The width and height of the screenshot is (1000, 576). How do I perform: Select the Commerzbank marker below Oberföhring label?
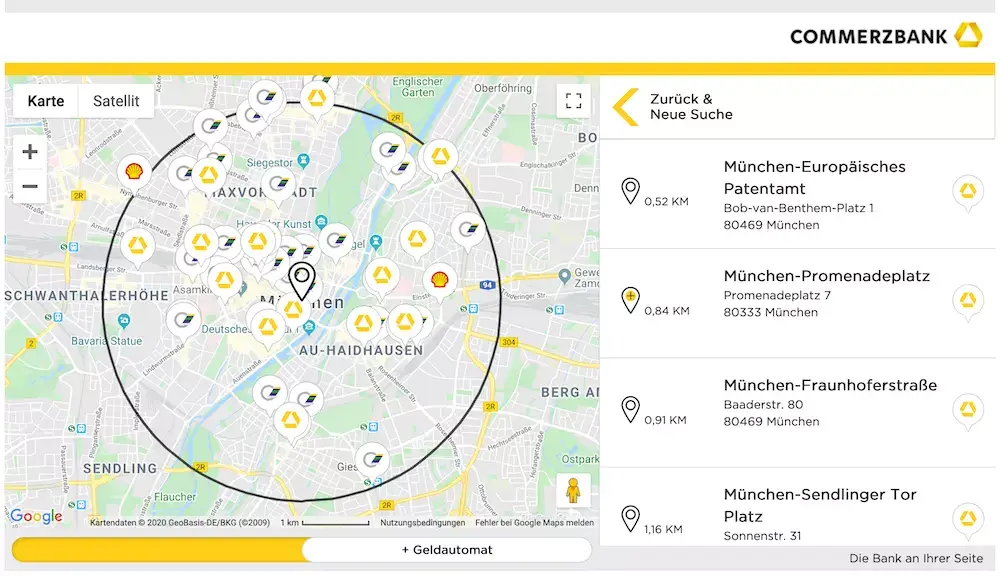pyautogui.click(x=440, y=157)
